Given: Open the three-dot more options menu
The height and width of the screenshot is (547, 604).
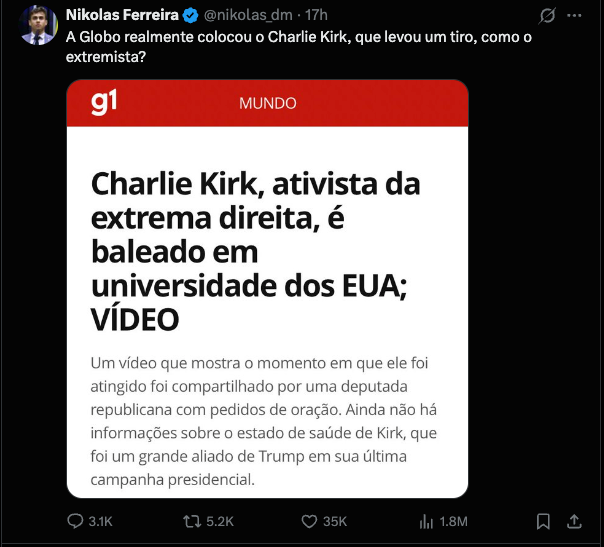Looking at the screenshot, I should click(574, 15).
